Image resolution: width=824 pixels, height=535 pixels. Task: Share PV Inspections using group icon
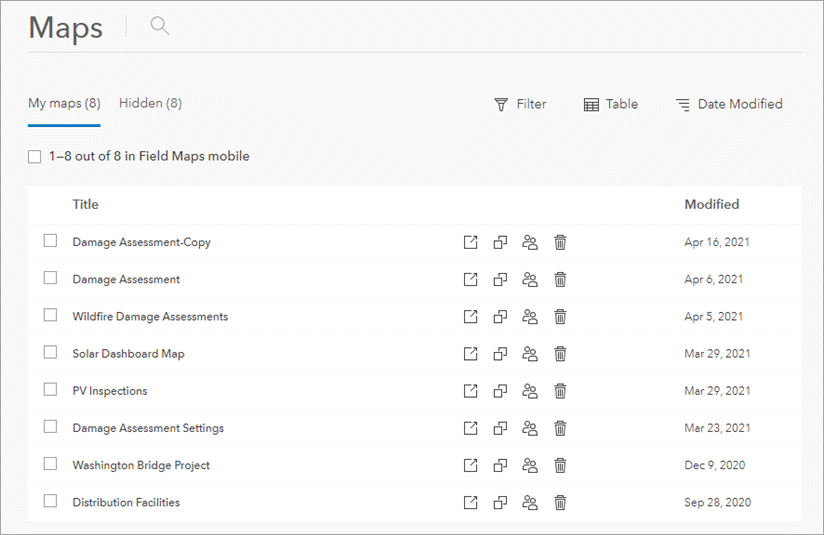(x=530, y=391)
